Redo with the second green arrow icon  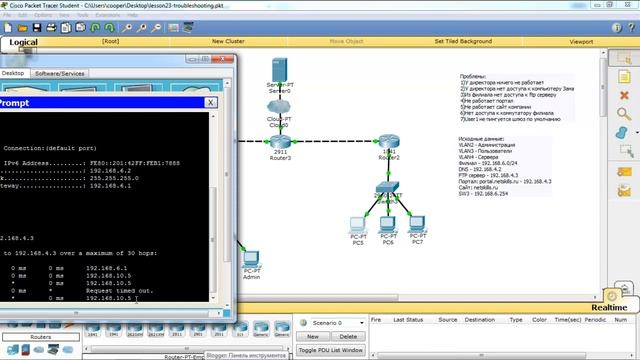[x=109, y=28]
